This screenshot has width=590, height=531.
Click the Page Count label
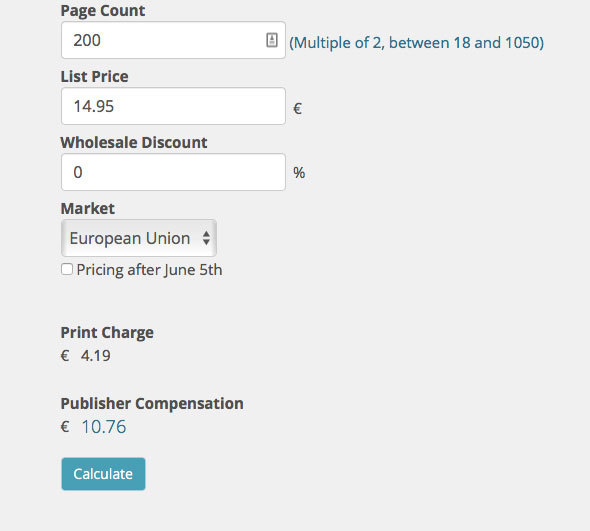[103, 11]
